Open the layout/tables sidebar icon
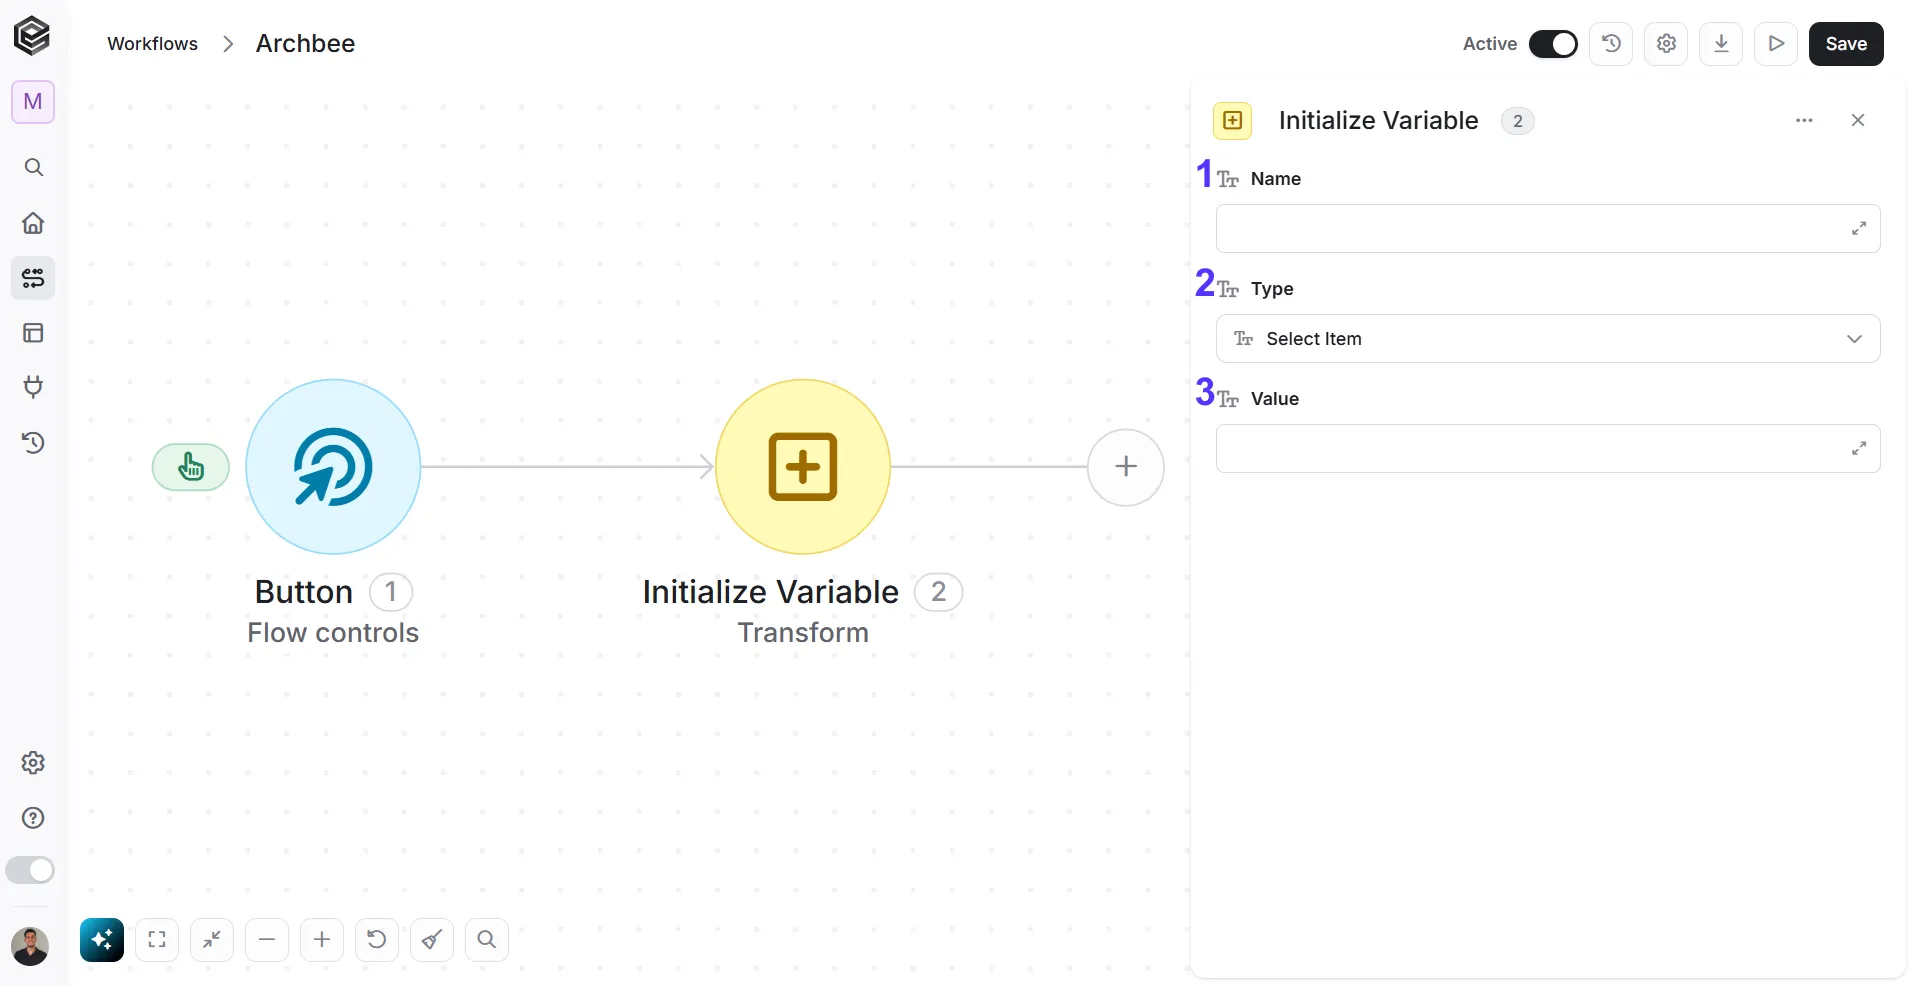This screenshot has width=1912, height=986. (33, 333)
